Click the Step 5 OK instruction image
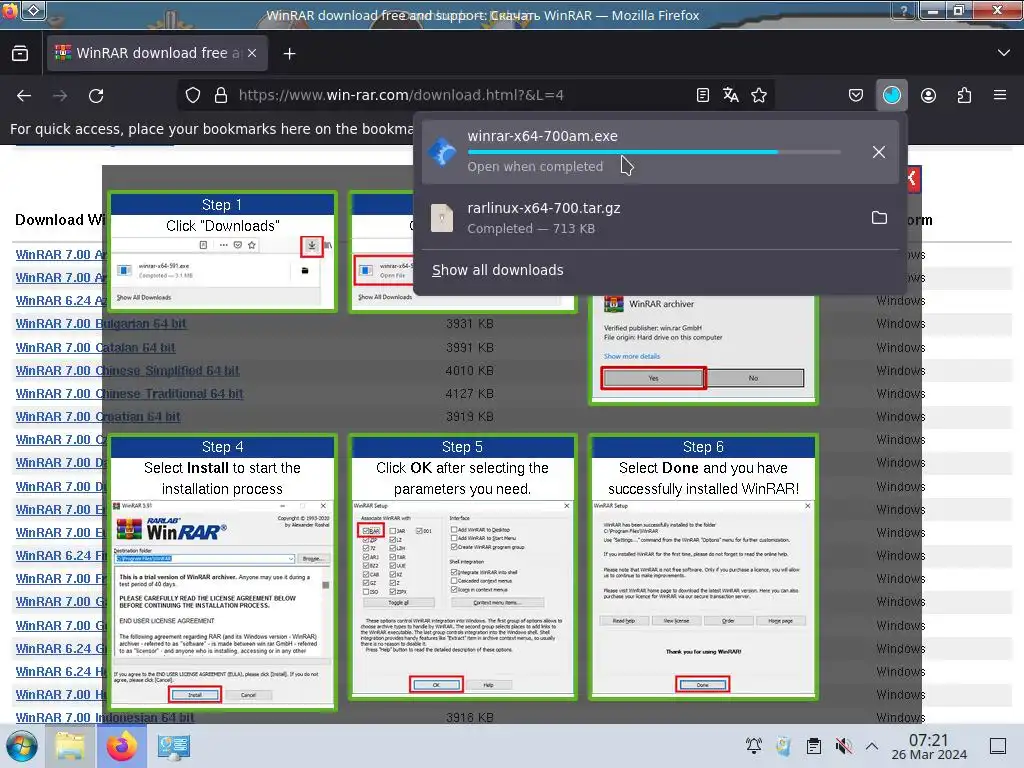 coord(462,567)
